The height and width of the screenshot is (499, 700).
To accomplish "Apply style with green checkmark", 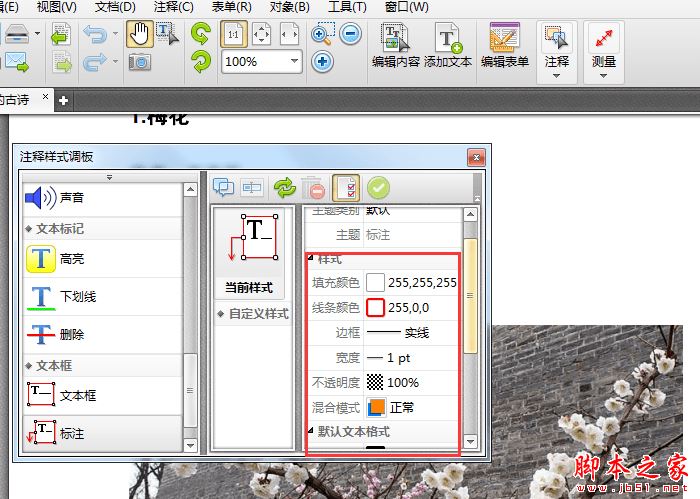I will click(x=379, y=187).
